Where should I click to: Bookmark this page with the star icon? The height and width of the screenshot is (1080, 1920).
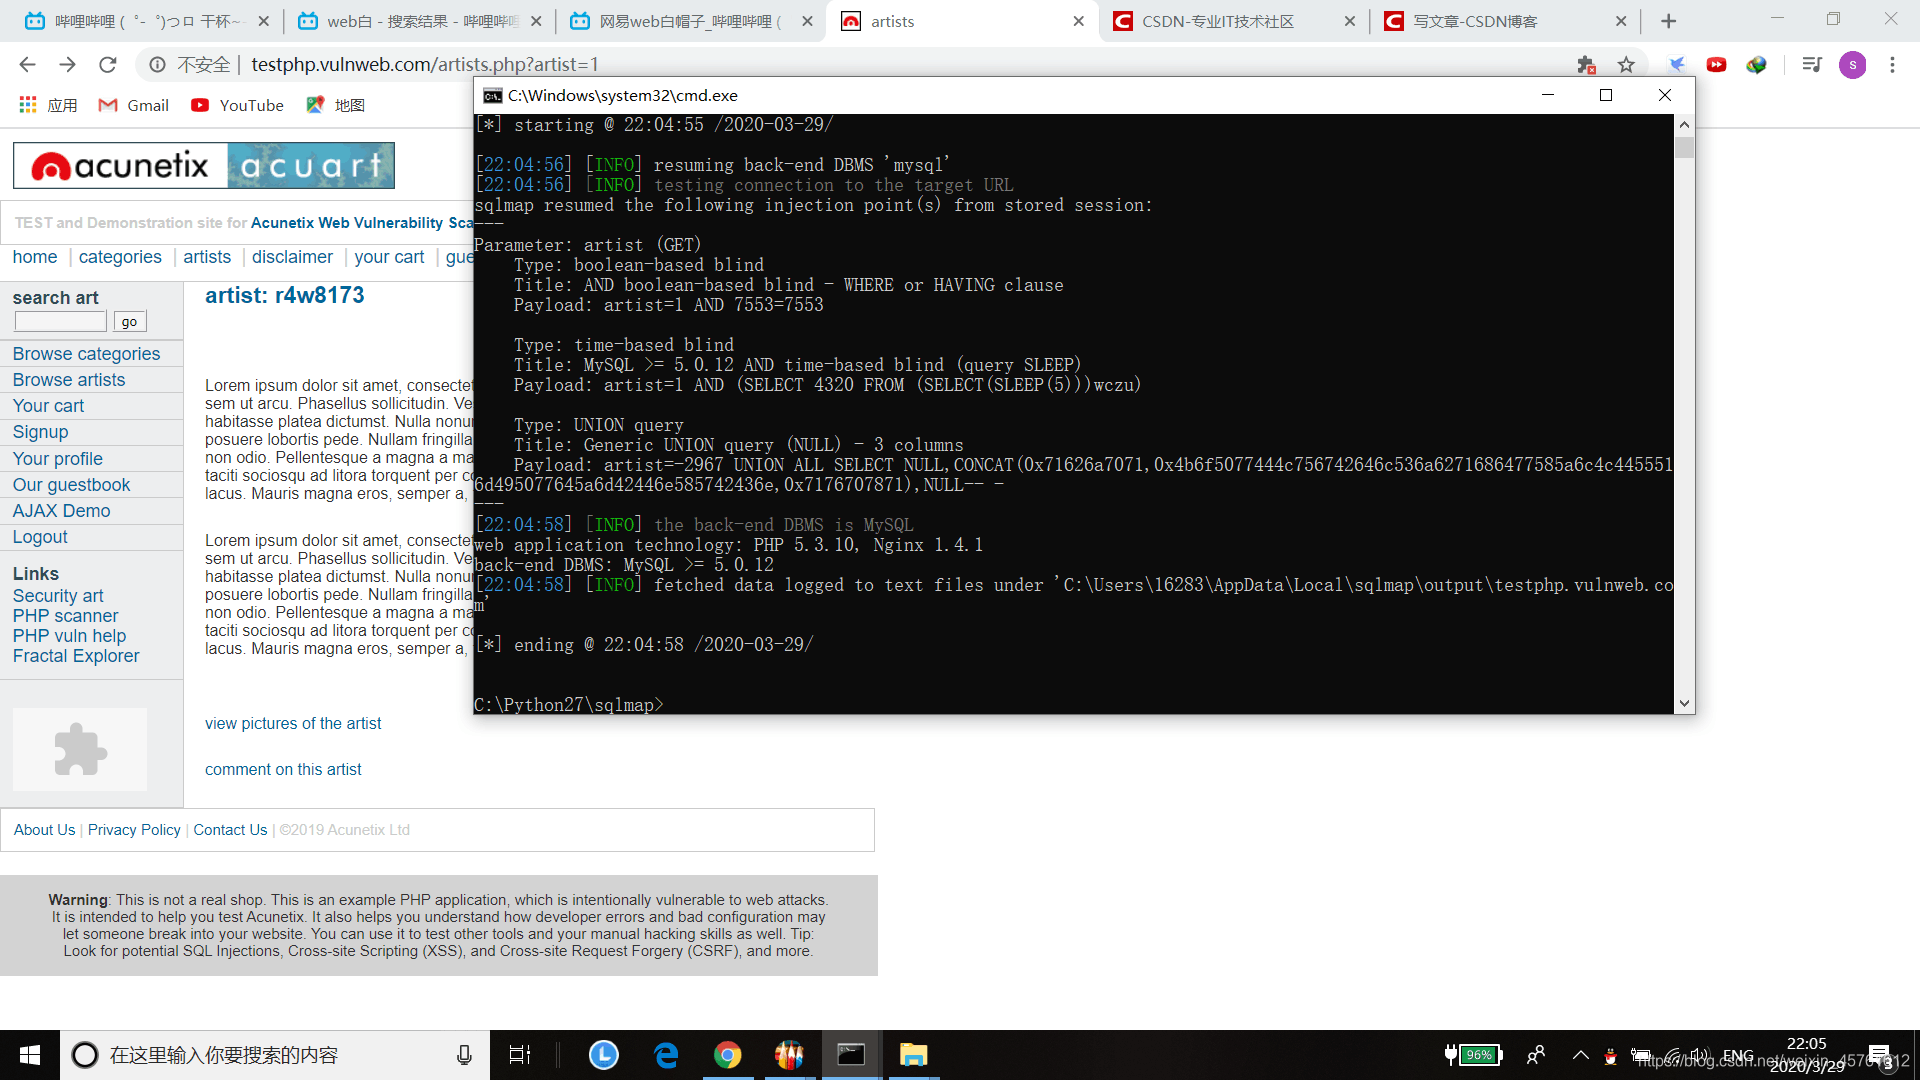pos(1626,65)
